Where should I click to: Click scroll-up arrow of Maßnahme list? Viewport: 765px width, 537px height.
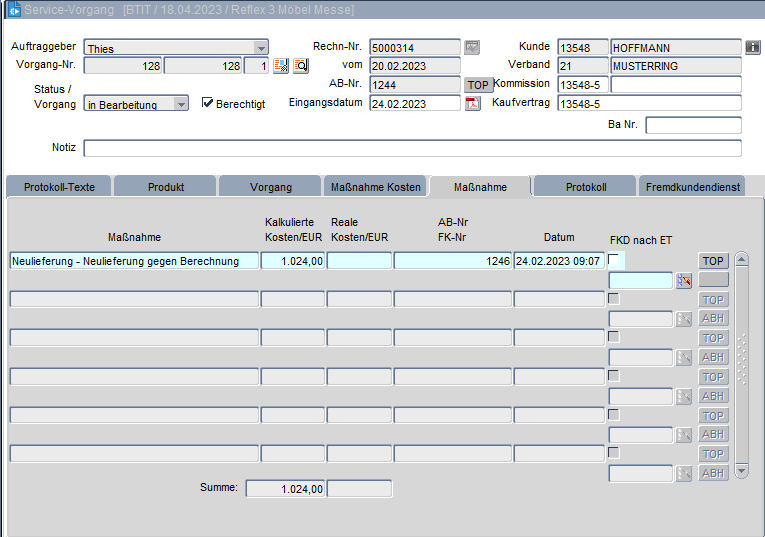tap(741, 260)
